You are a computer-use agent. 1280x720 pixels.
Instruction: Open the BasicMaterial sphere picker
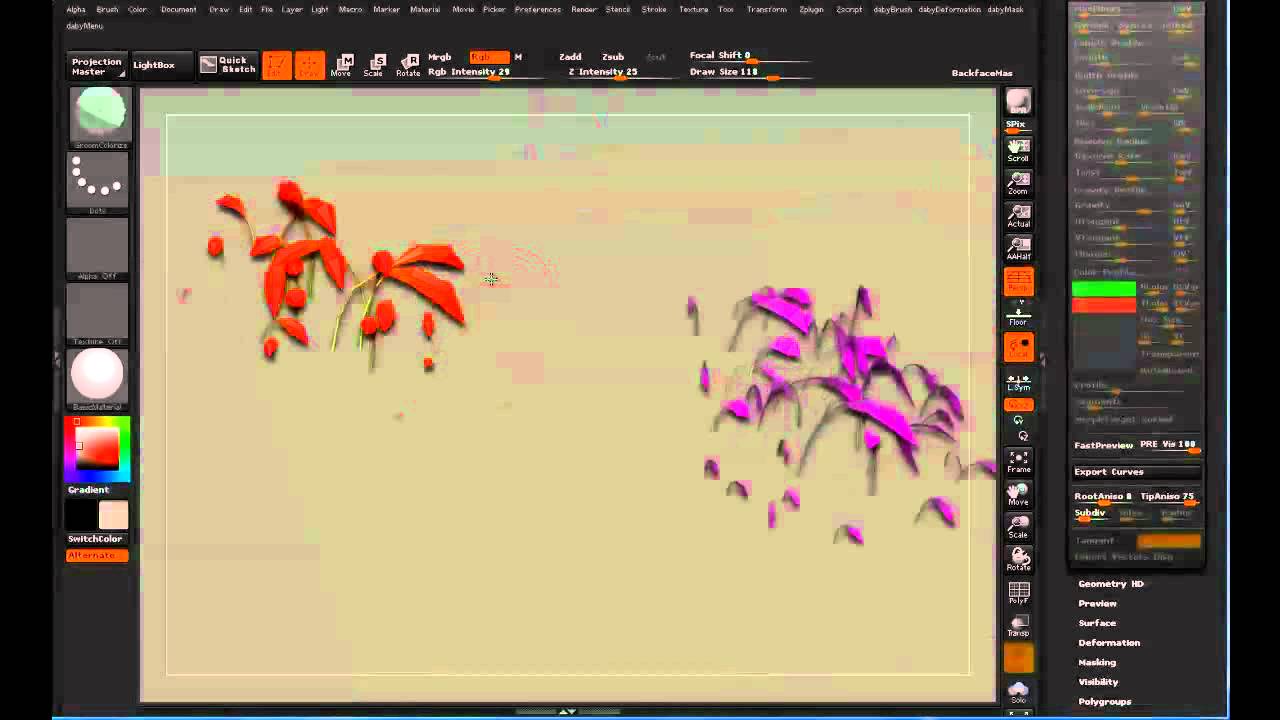tap(98, 379)
